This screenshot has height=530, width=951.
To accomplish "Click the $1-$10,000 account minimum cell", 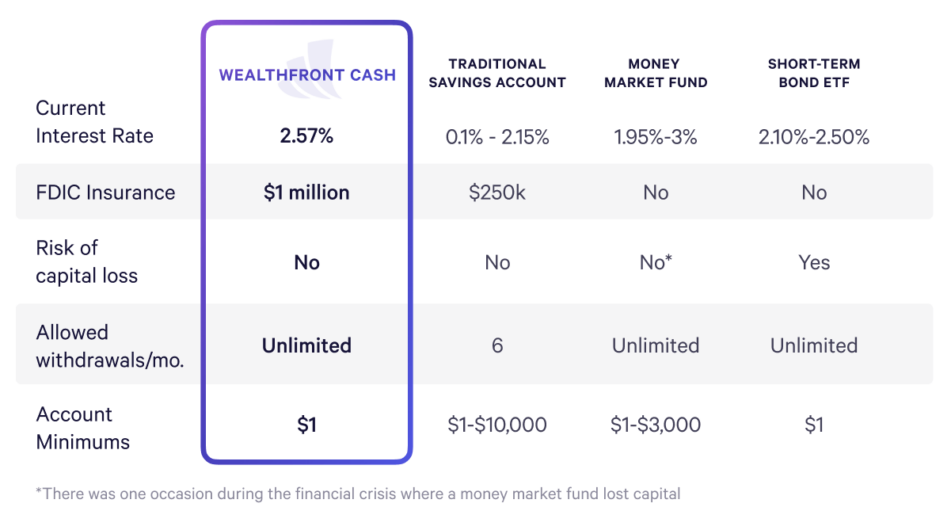I will point(497,425).
